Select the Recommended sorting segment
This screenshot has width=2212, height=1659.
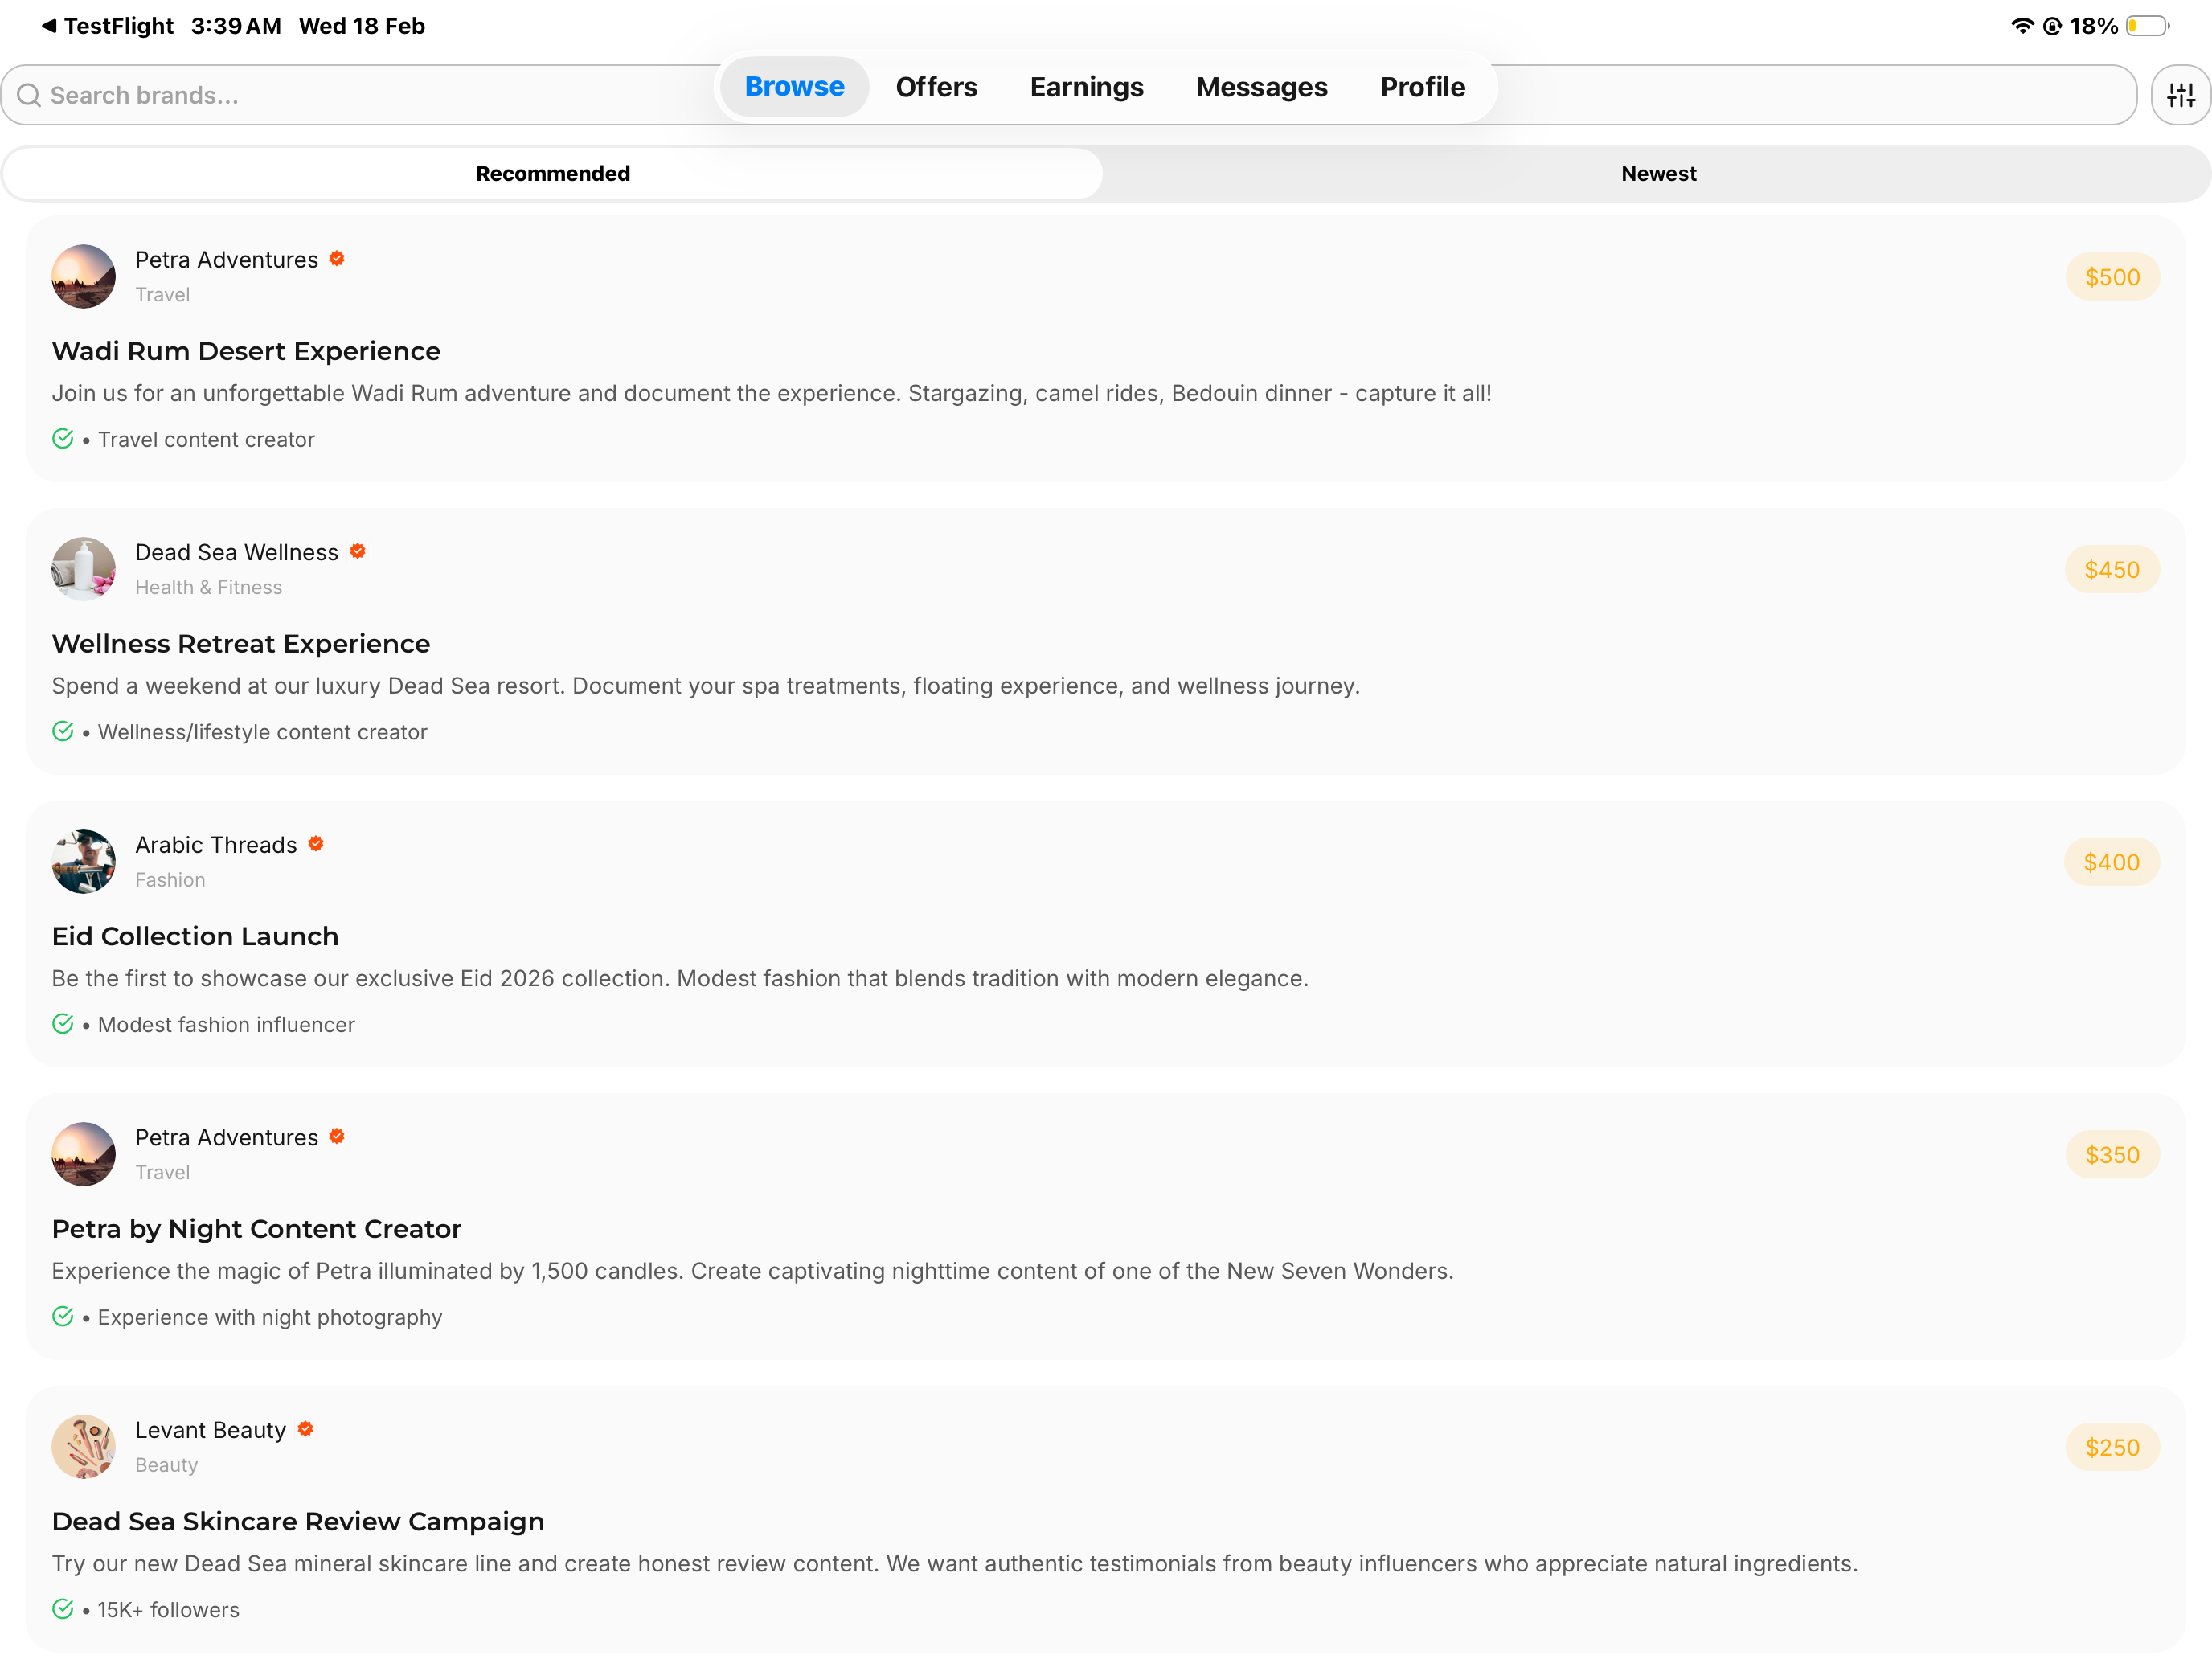tap(553, 174)
